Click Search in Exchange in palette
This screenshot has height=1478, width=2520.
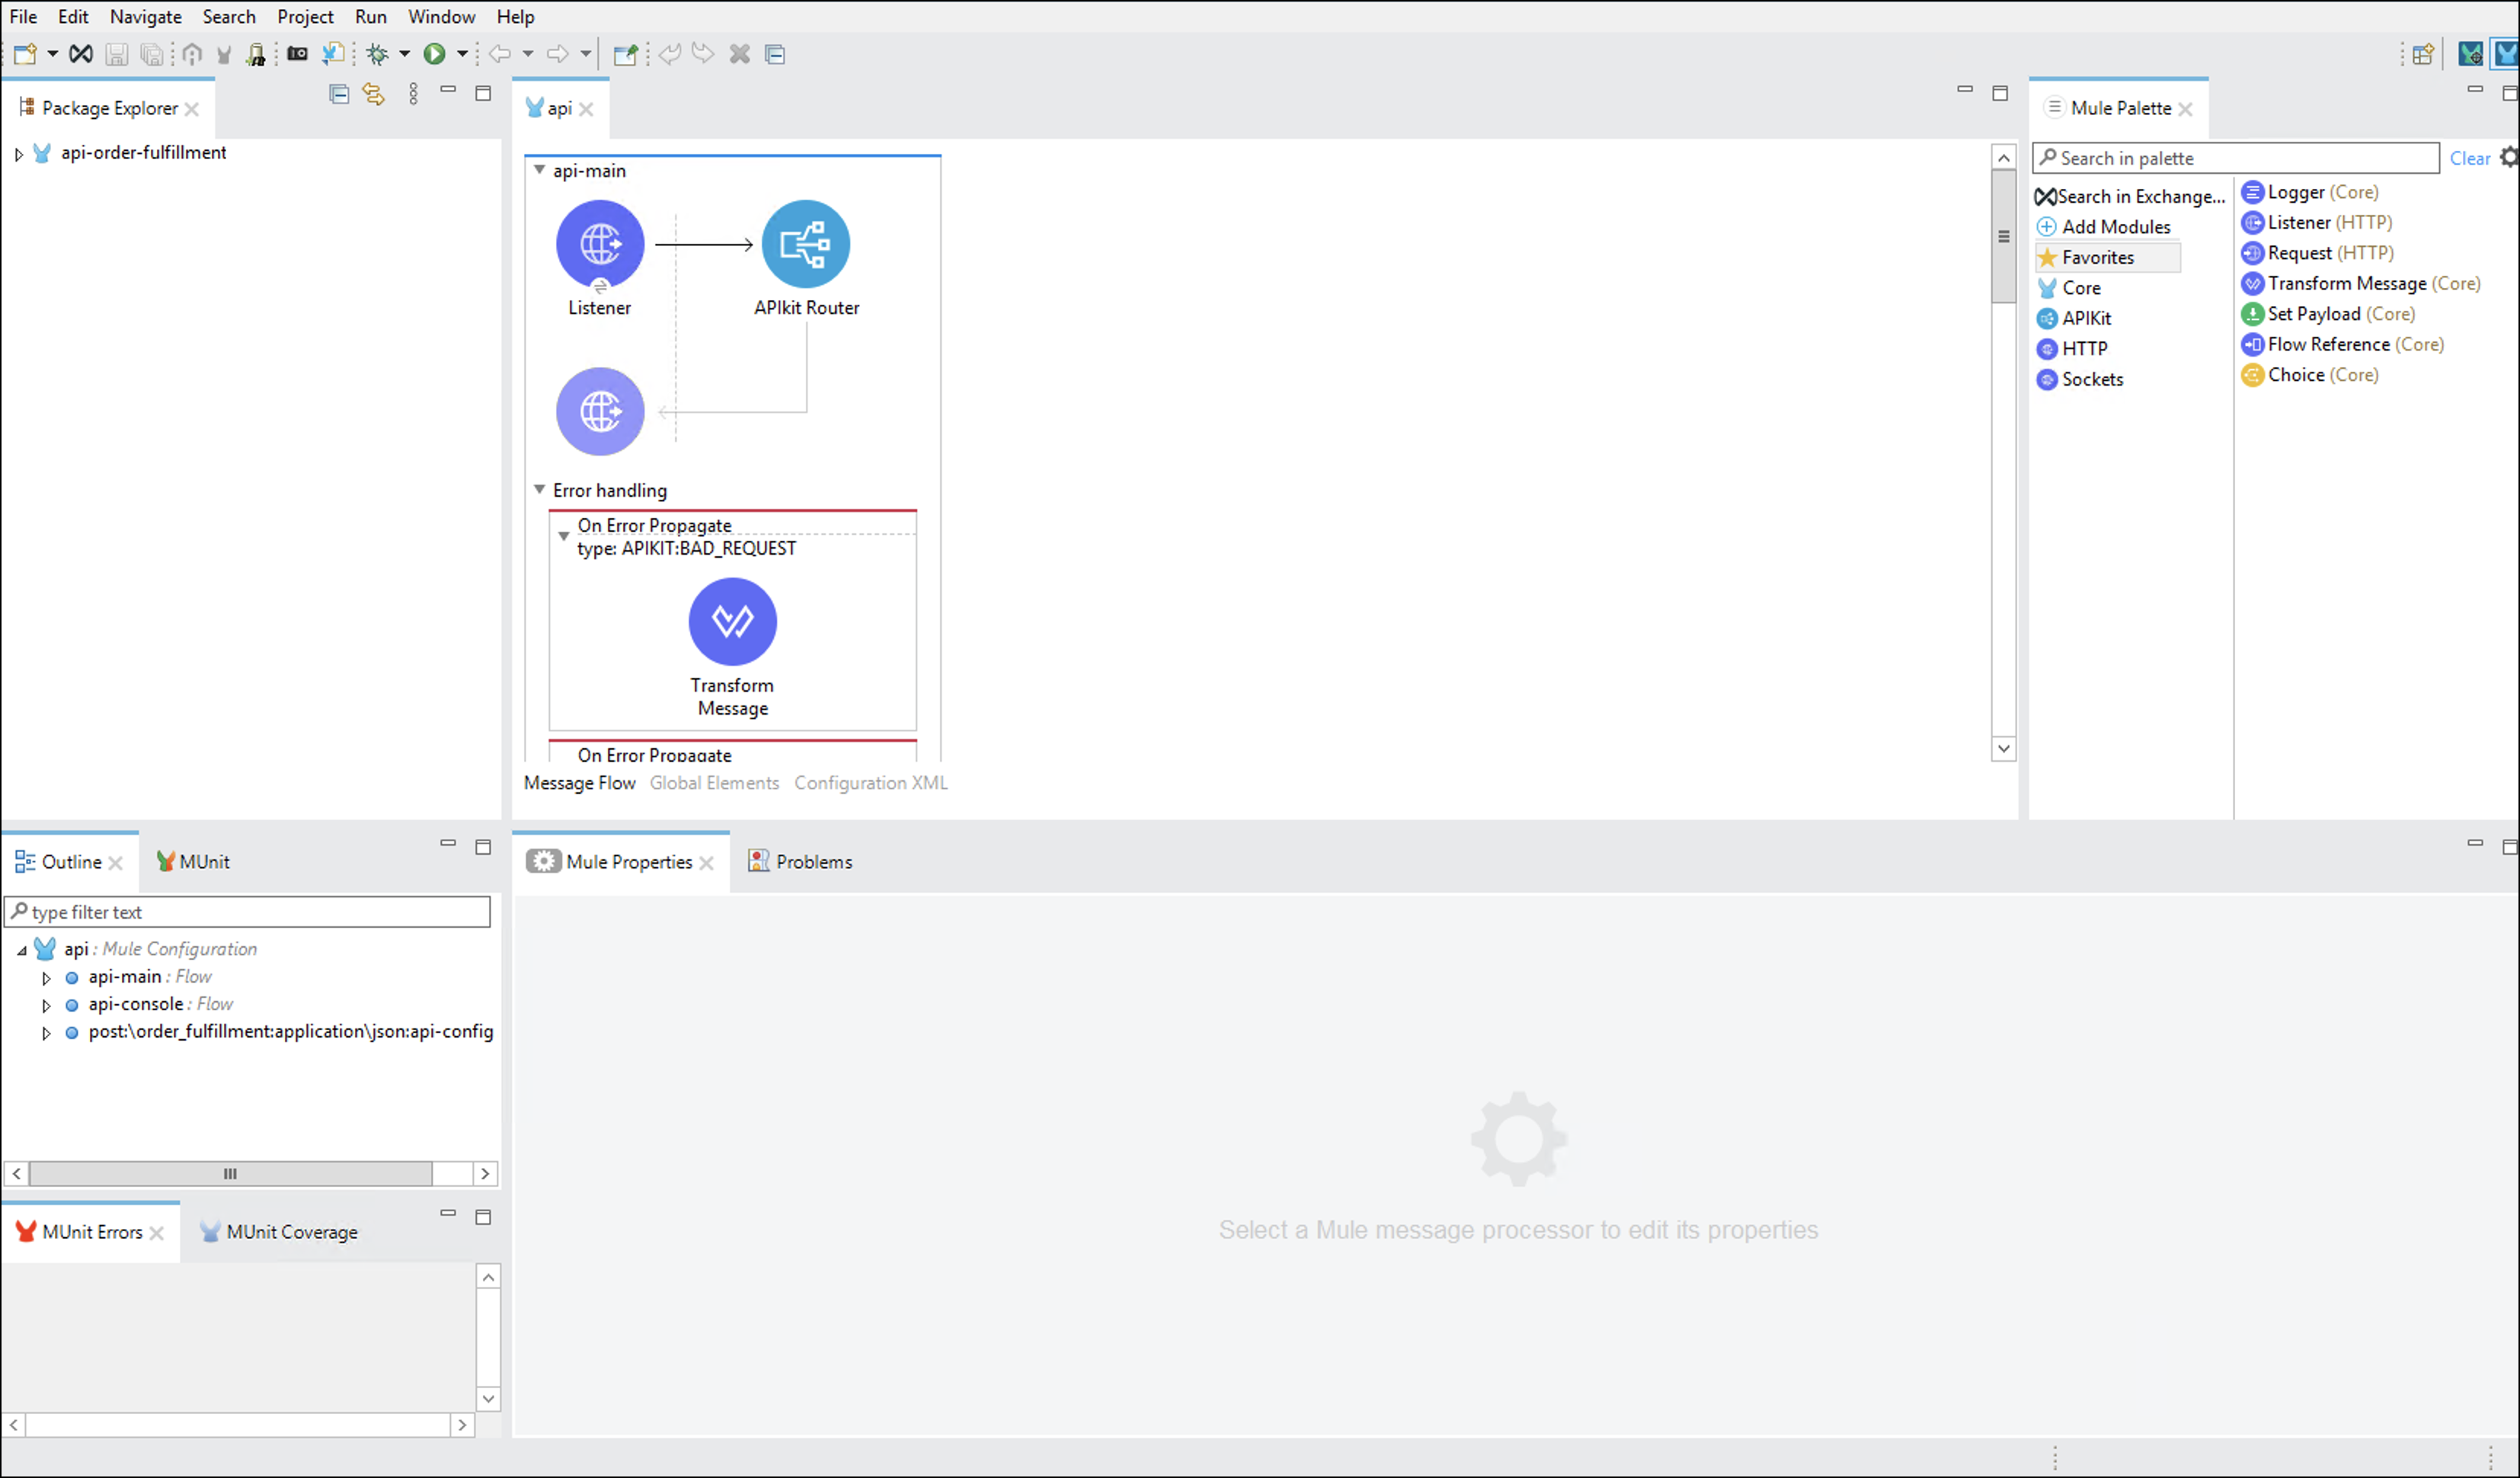2131,196
